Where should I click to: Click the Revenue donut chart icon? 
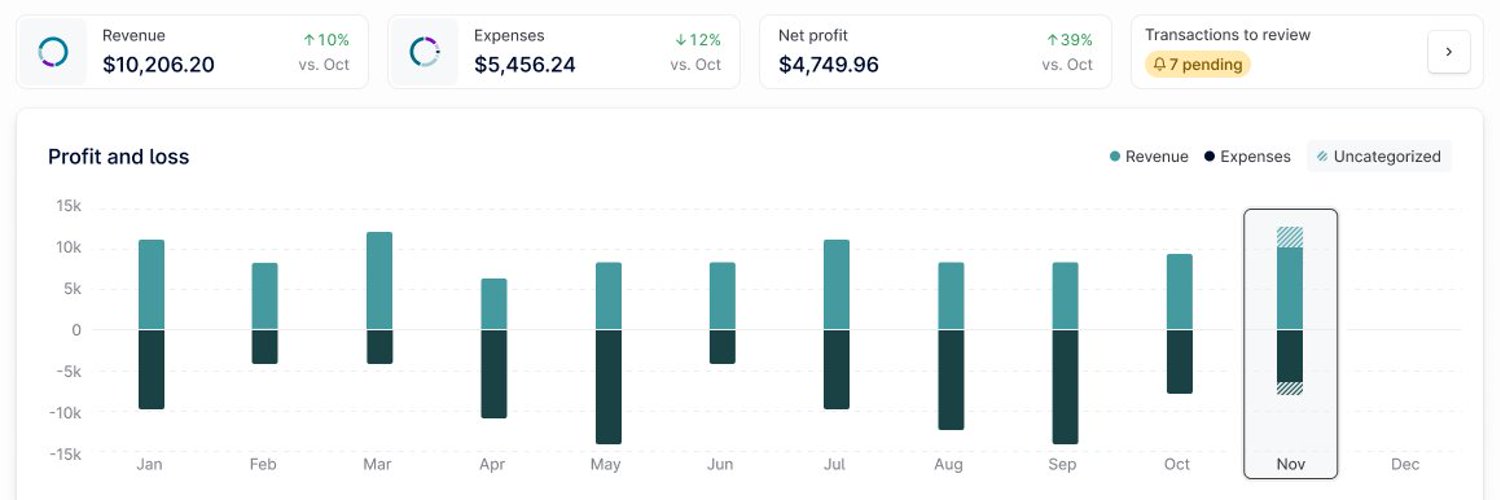click(52, 52)
